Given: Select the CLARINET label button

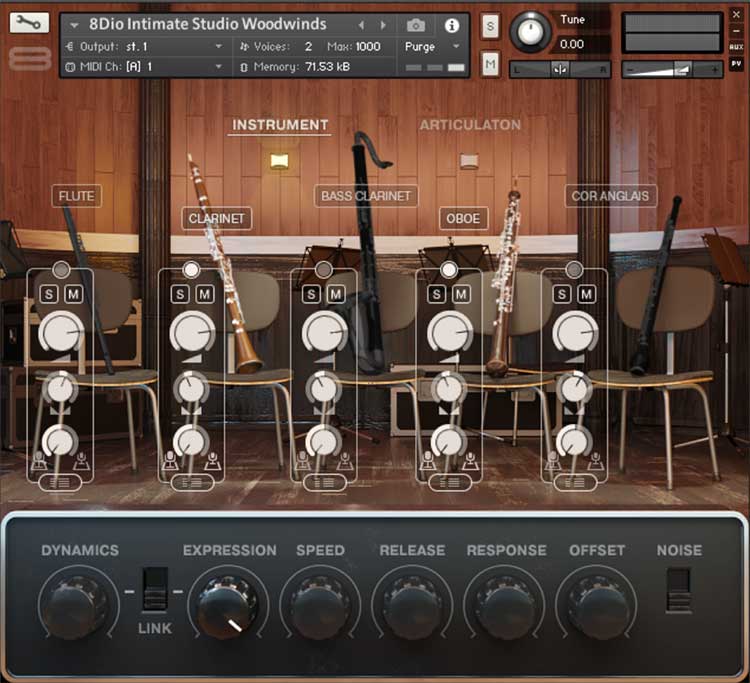Looking at the screenshot, I should pos(217,219).
